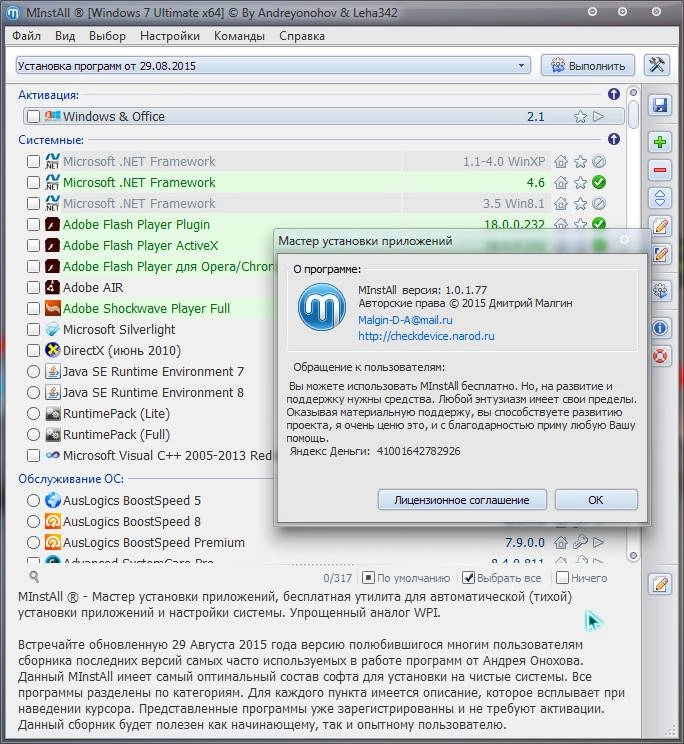Click the AusLogics BoostSpeed 8 entry
Image resolution: width=684 pixels, height=744 pixels.
pos(131,521)
